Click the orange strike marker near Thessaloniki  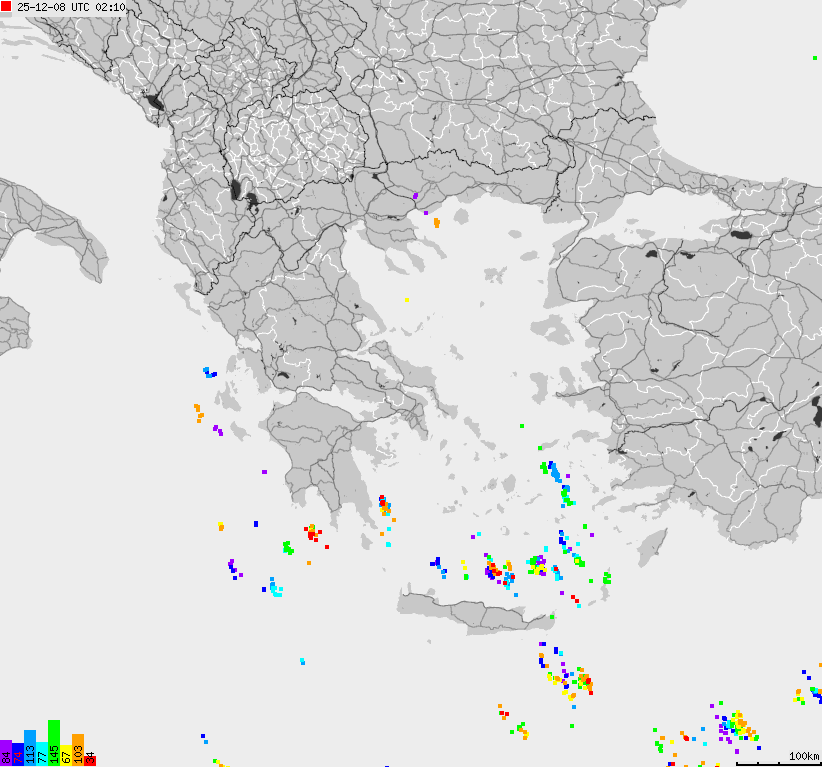(x=437, y=222)
